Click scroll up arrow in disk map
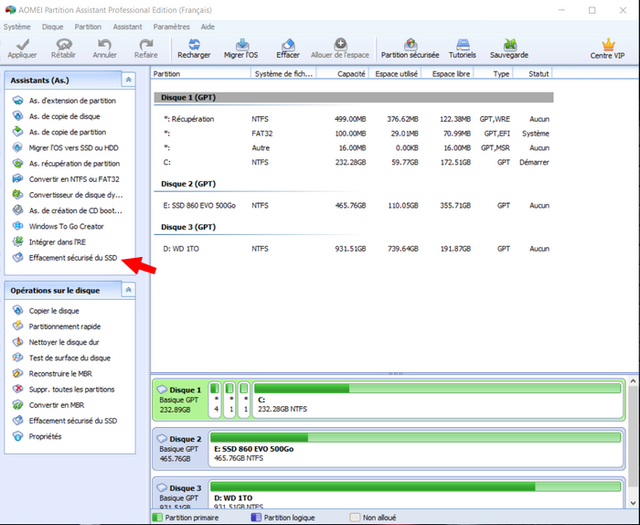Viewport: 640px width, 525px height. [x=633, y=381]
